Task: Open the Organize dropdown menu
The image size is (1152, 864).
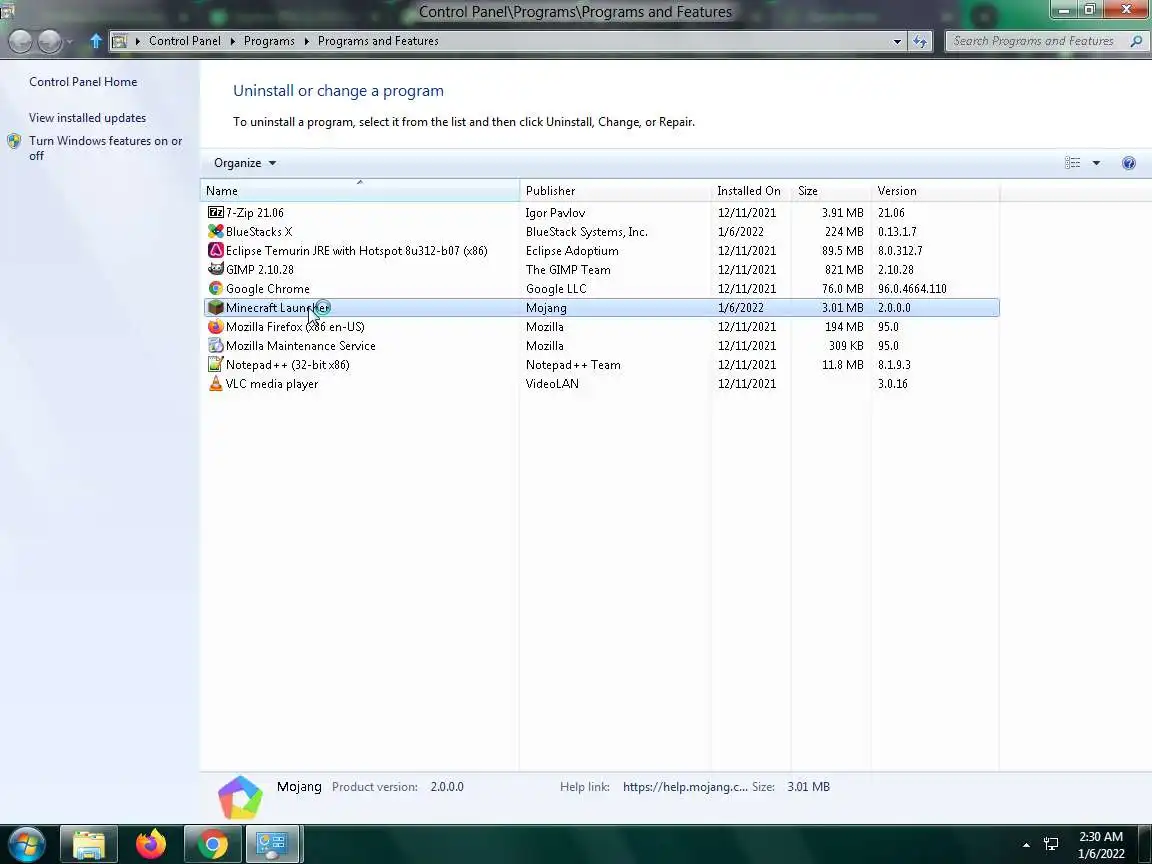Action: point(245,163)
